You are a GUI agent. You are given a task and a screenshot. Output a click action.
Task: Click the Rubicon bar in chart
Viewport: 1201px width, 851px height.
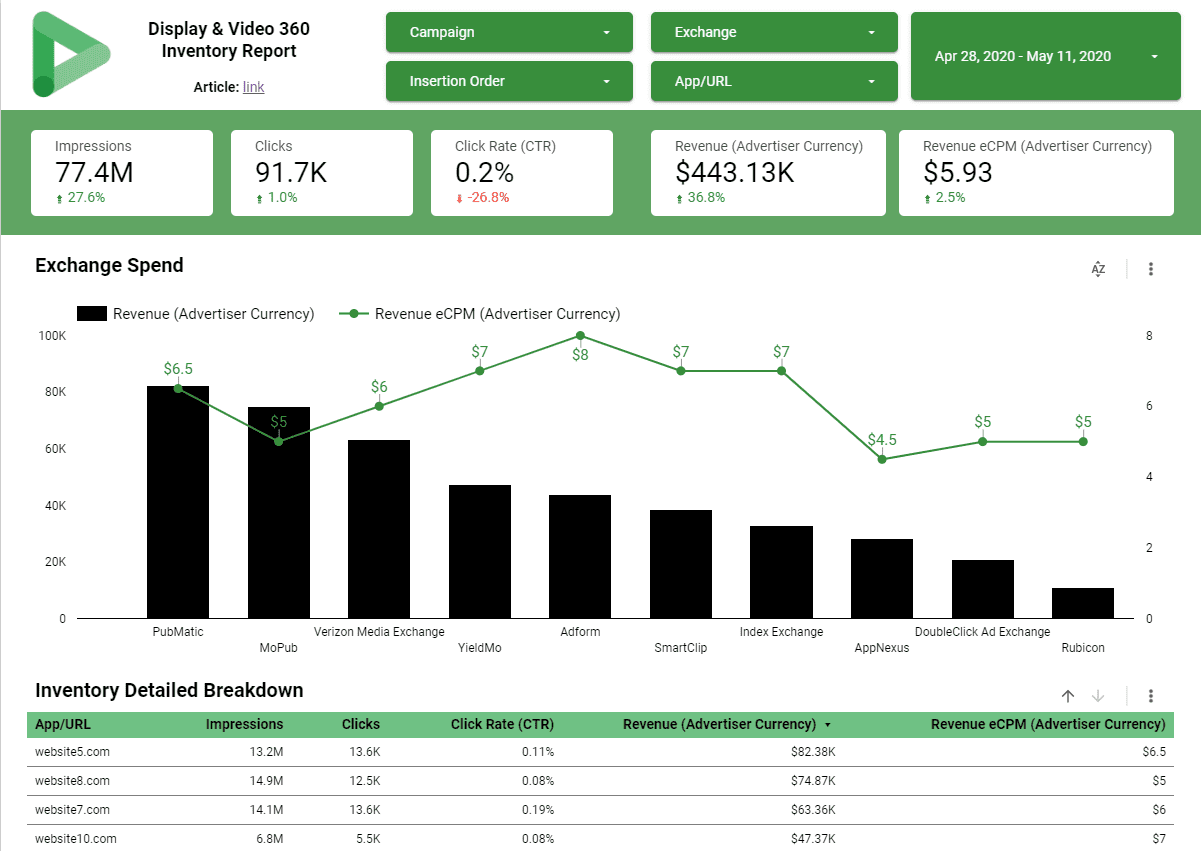(1083, 603)
